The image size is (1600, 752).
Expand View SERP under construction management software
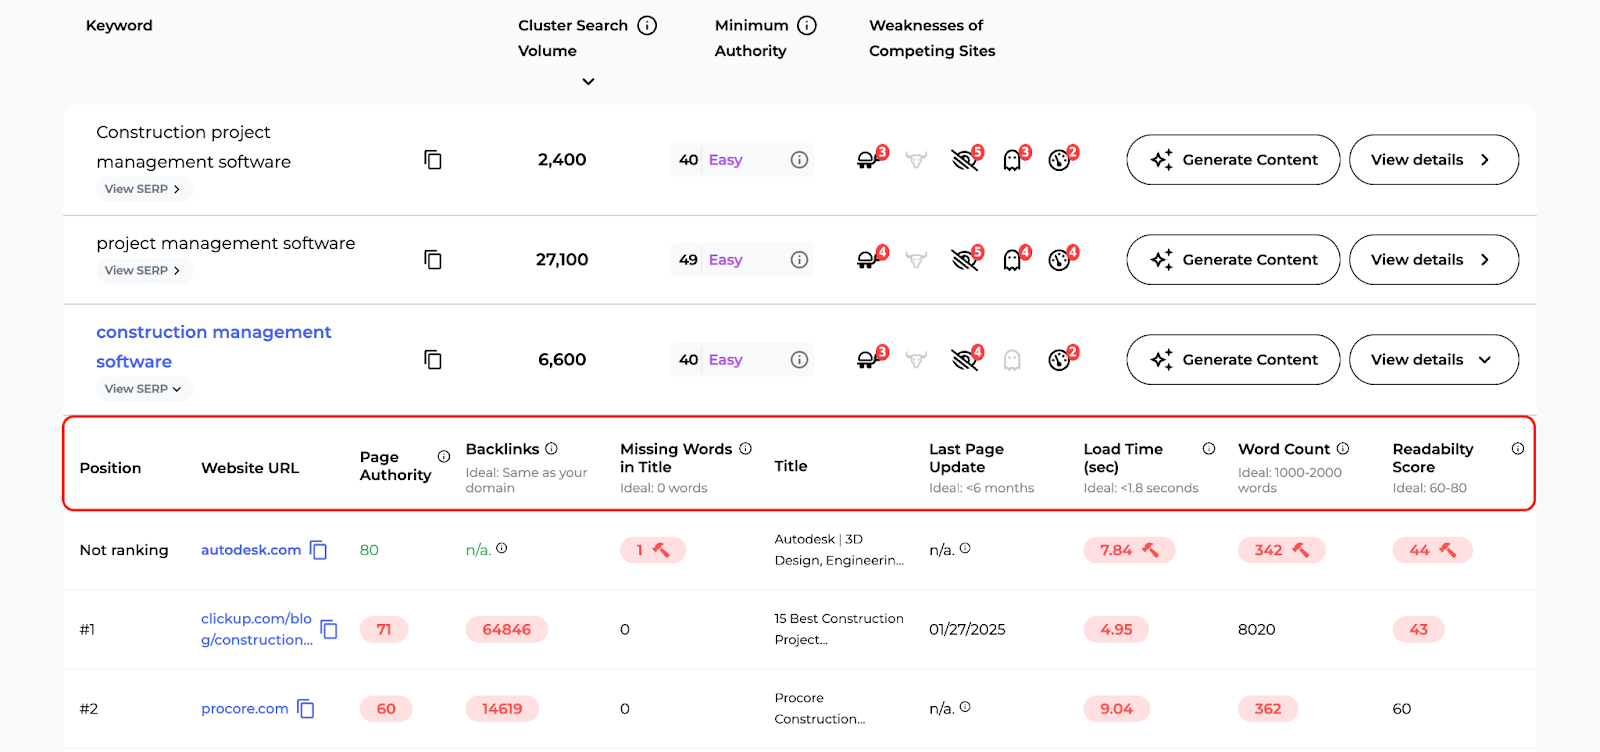click(143, 389)
